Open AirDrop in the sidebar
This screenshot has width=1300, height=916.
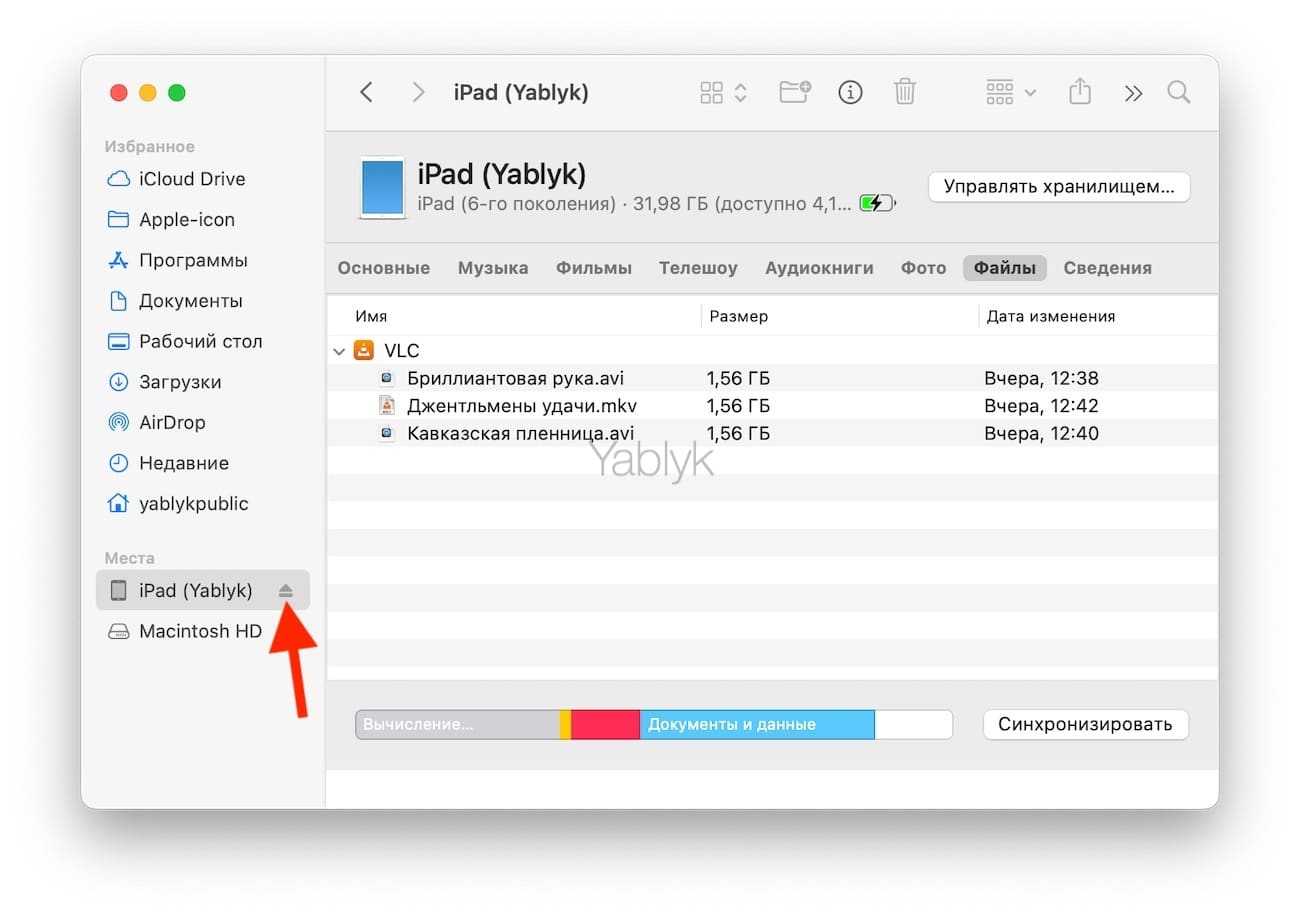171,423
